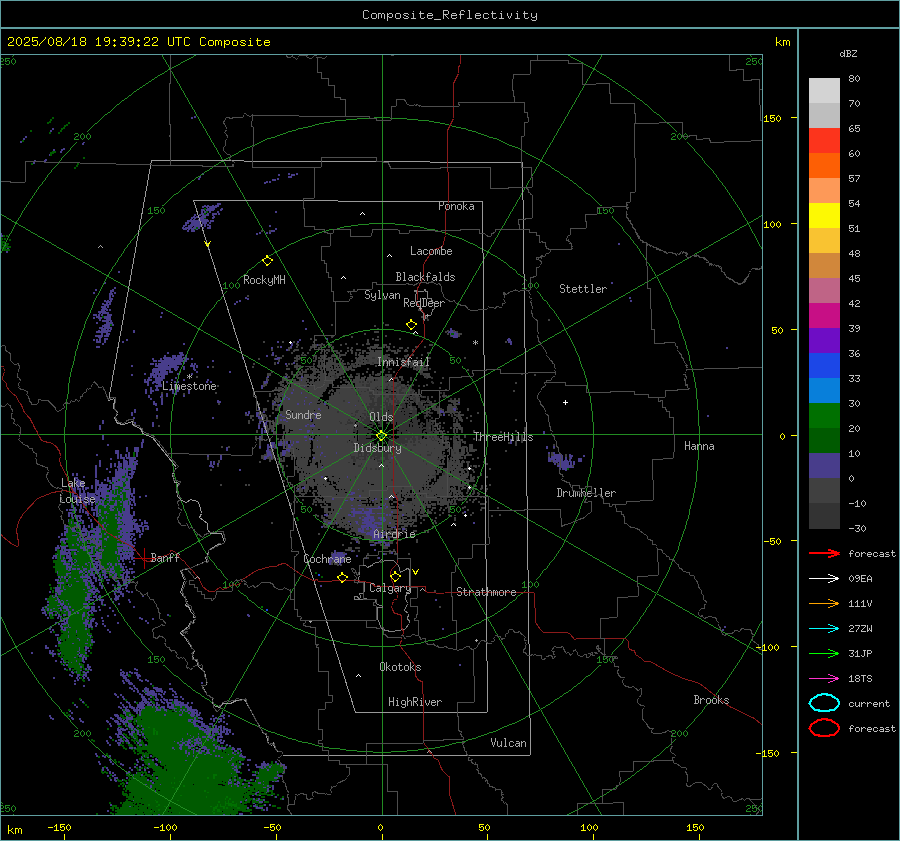Click the red forecast arrow in the legend

824,553
